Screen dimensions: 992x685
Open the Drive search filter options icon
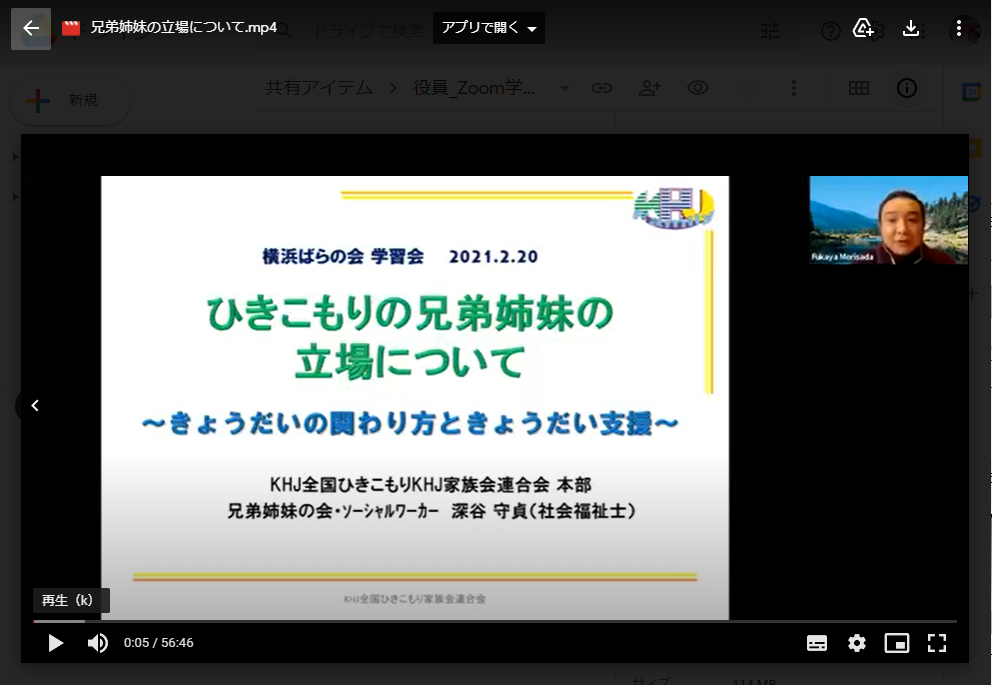(770, 30)
